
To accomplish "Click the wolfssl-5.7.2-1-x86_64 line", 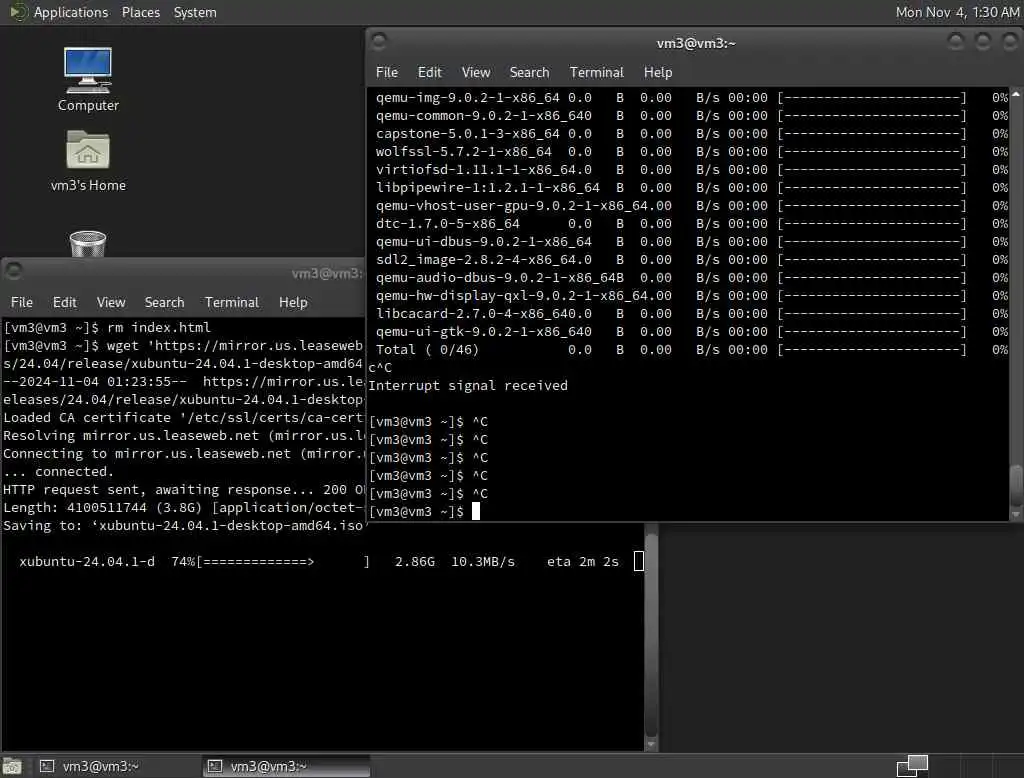I will tap(692, 152).
